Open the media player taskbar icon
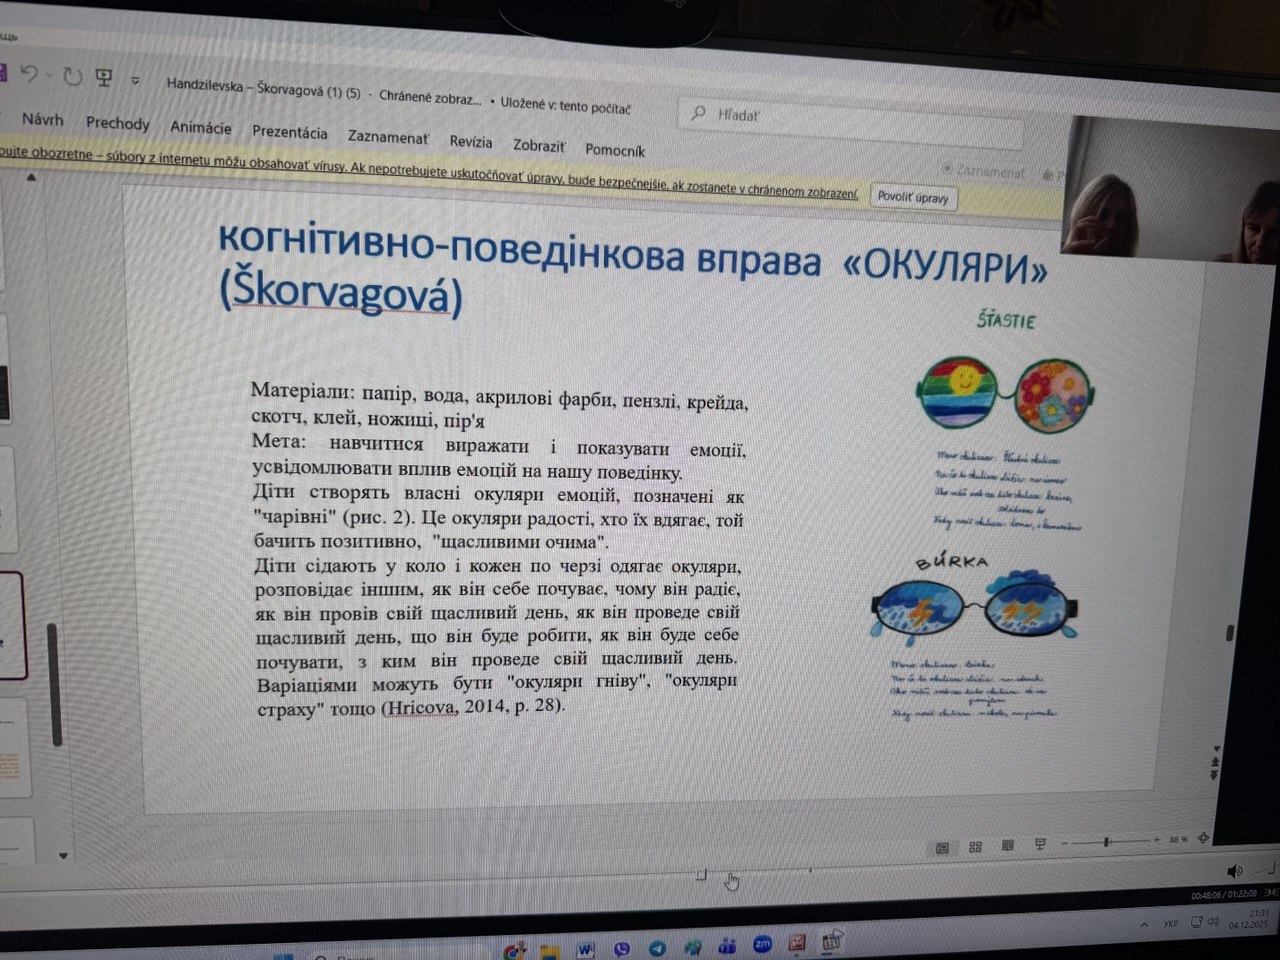 click(x=831, y=941)
